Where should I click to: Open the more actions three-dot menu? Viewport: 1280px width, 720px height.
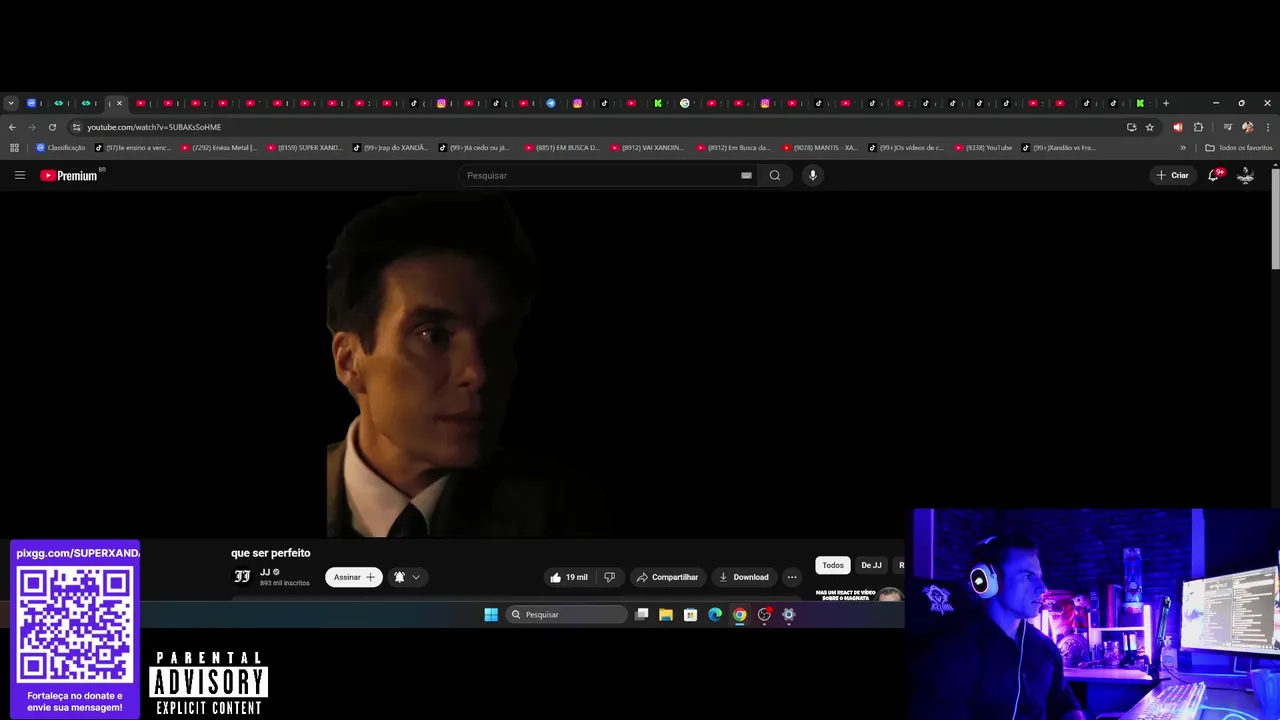[x=791, y=577]
